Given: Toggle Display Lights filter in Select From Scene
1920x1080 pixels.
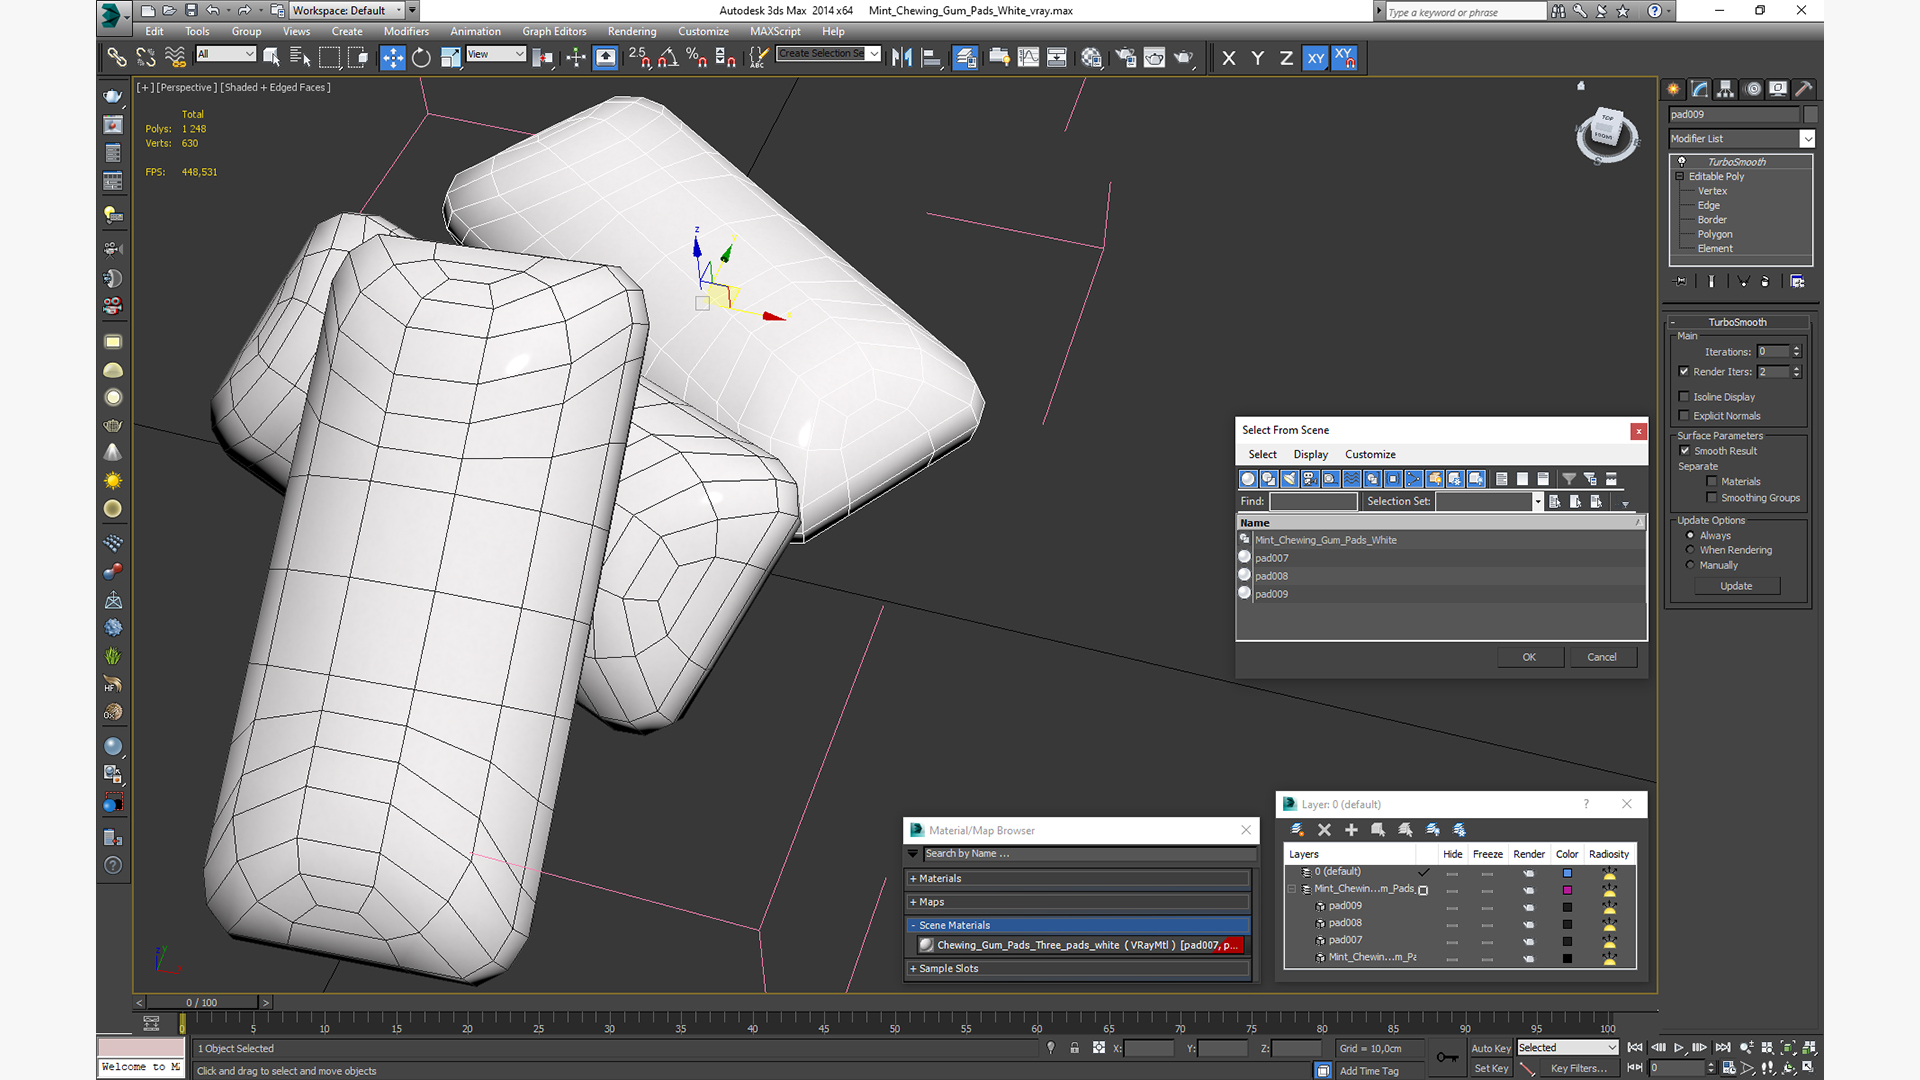Looking at the screenshot, I should pyautogui.click(x=1289, y=479).
